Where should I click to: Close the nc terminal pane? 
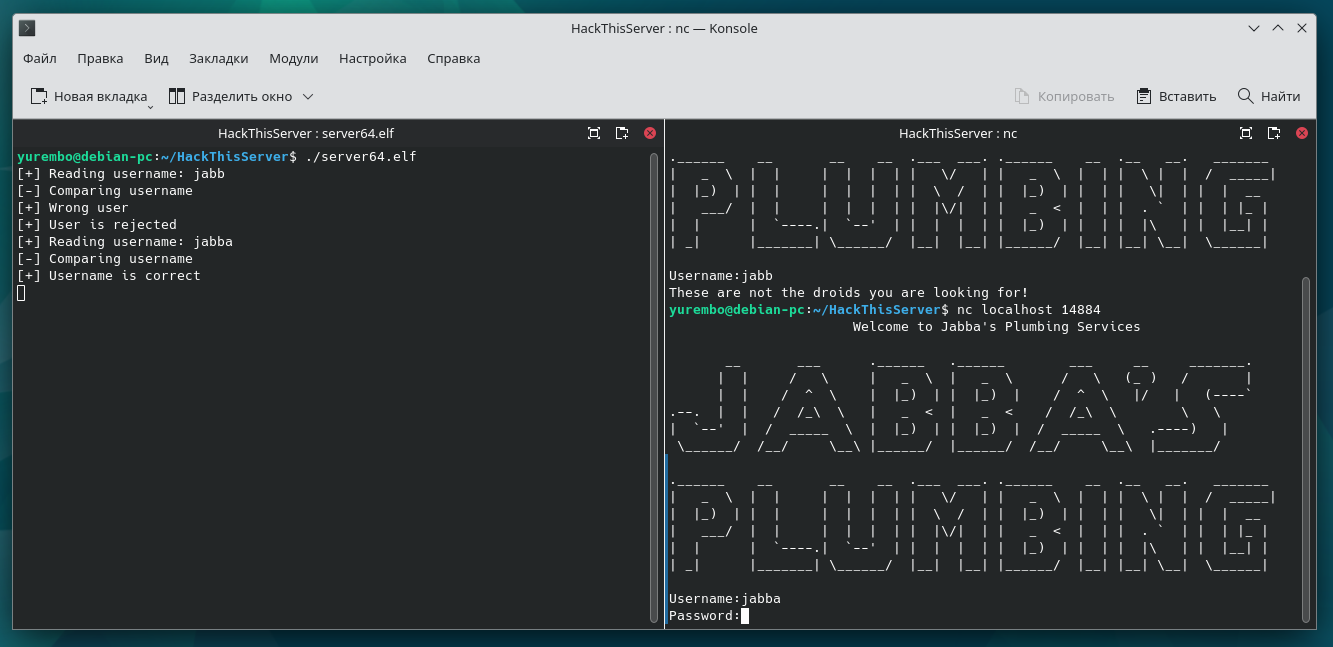[1302, 133]
